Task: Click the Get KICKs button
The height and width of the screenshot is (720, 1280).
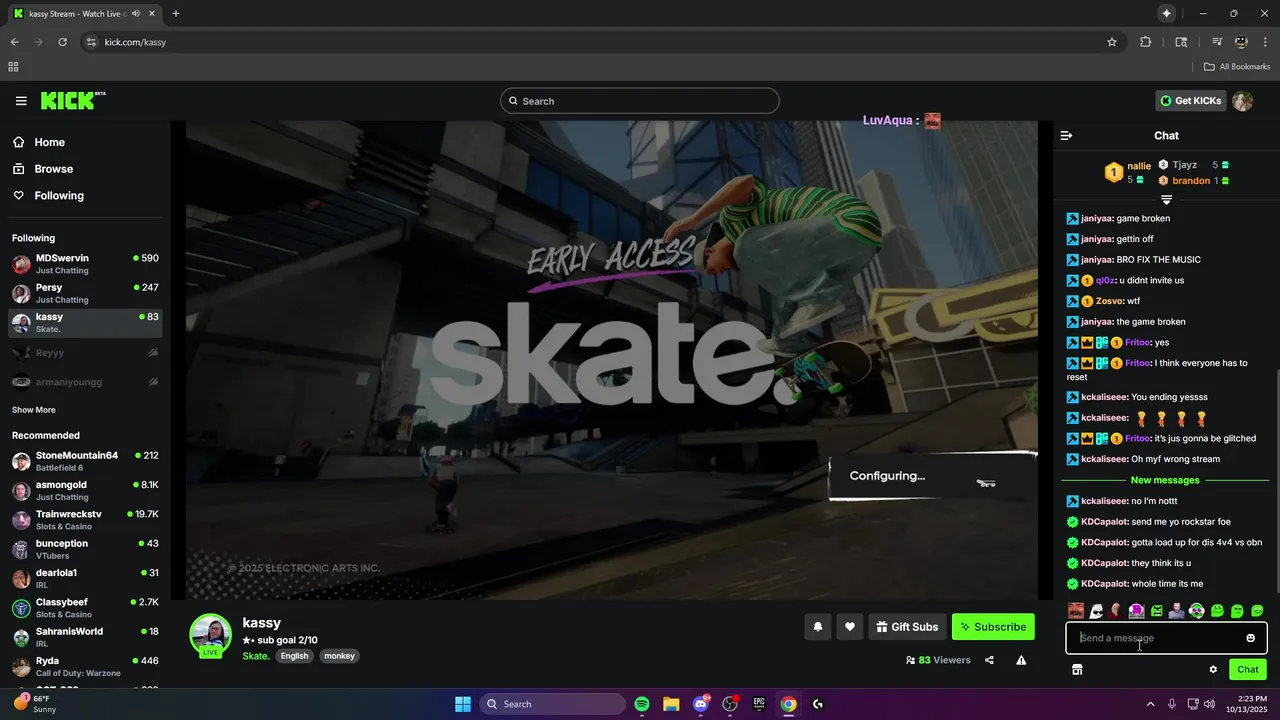Action: [1190, 101]
